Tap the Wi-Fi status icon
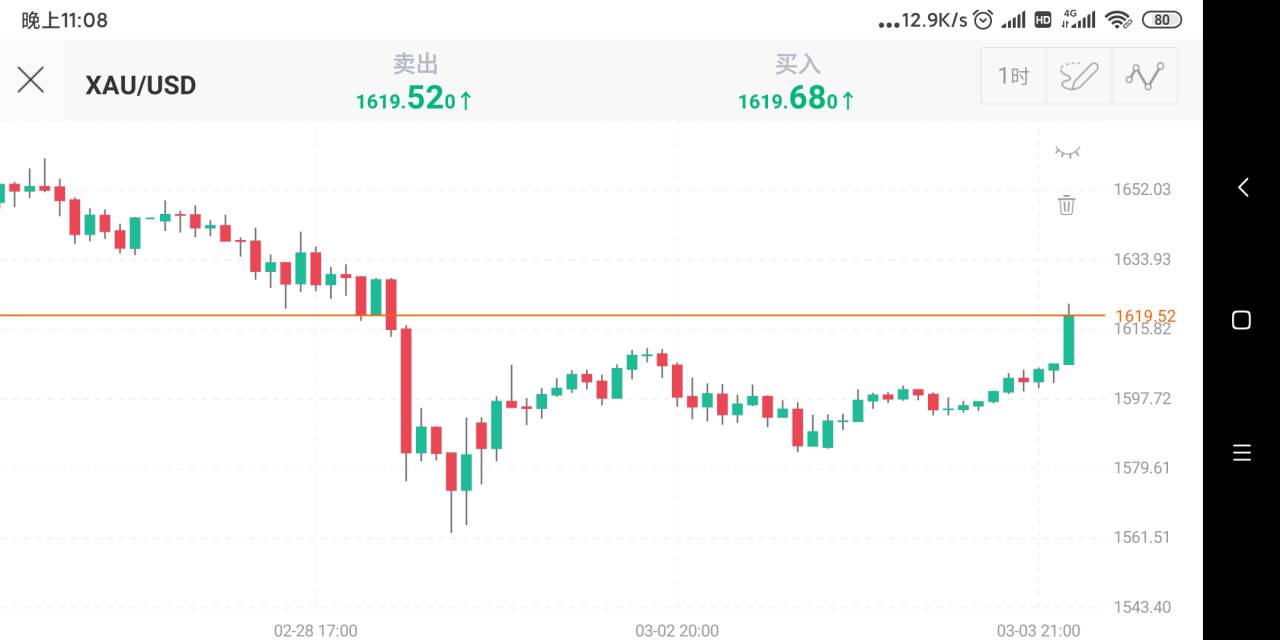The image size is (1280, 640). (1119, 20)
